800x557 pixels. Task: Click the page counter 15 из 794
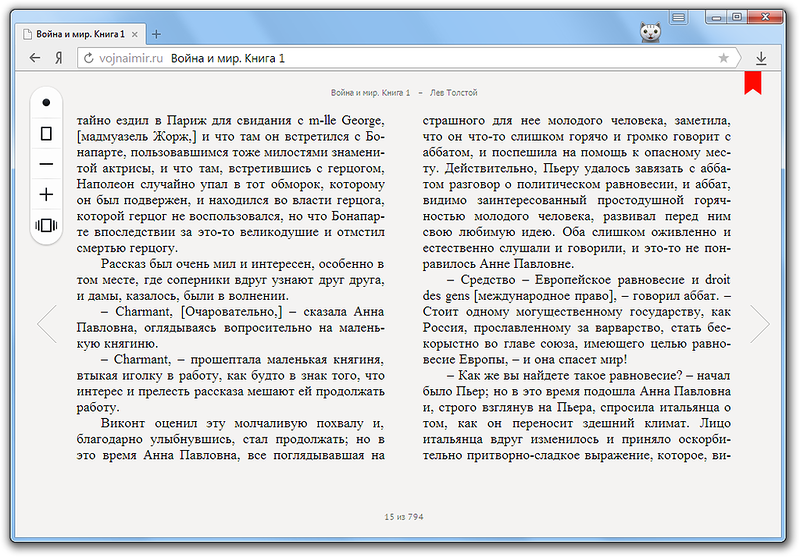[404, 517]
